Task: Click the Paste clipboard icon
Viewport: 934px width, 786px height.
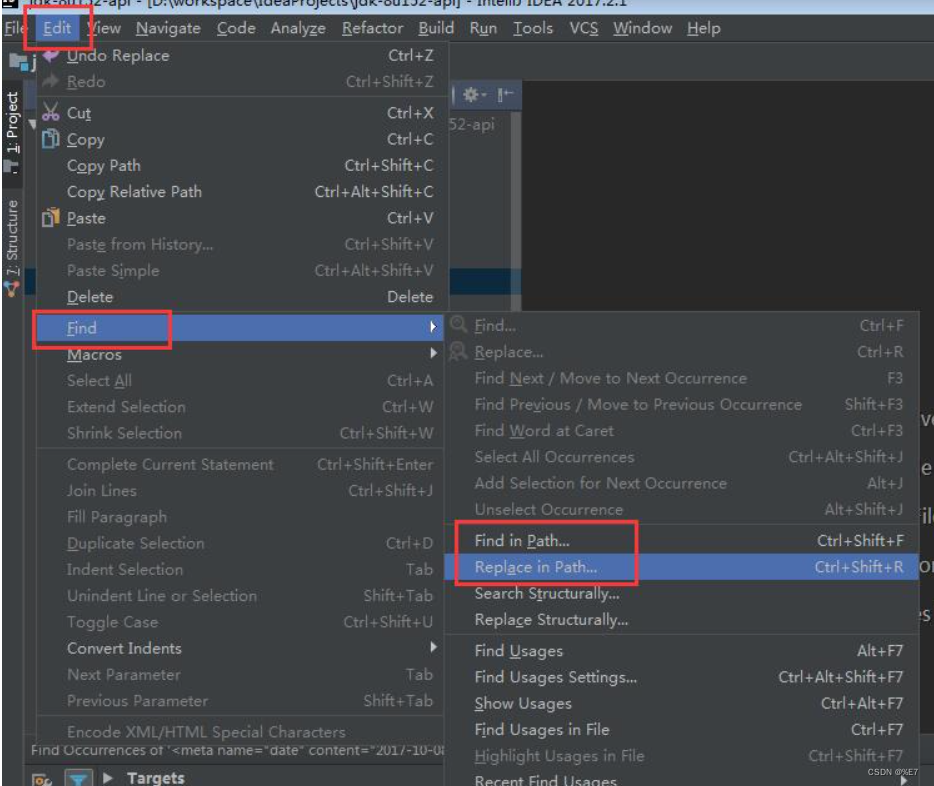Action: (x=50, y=217)
